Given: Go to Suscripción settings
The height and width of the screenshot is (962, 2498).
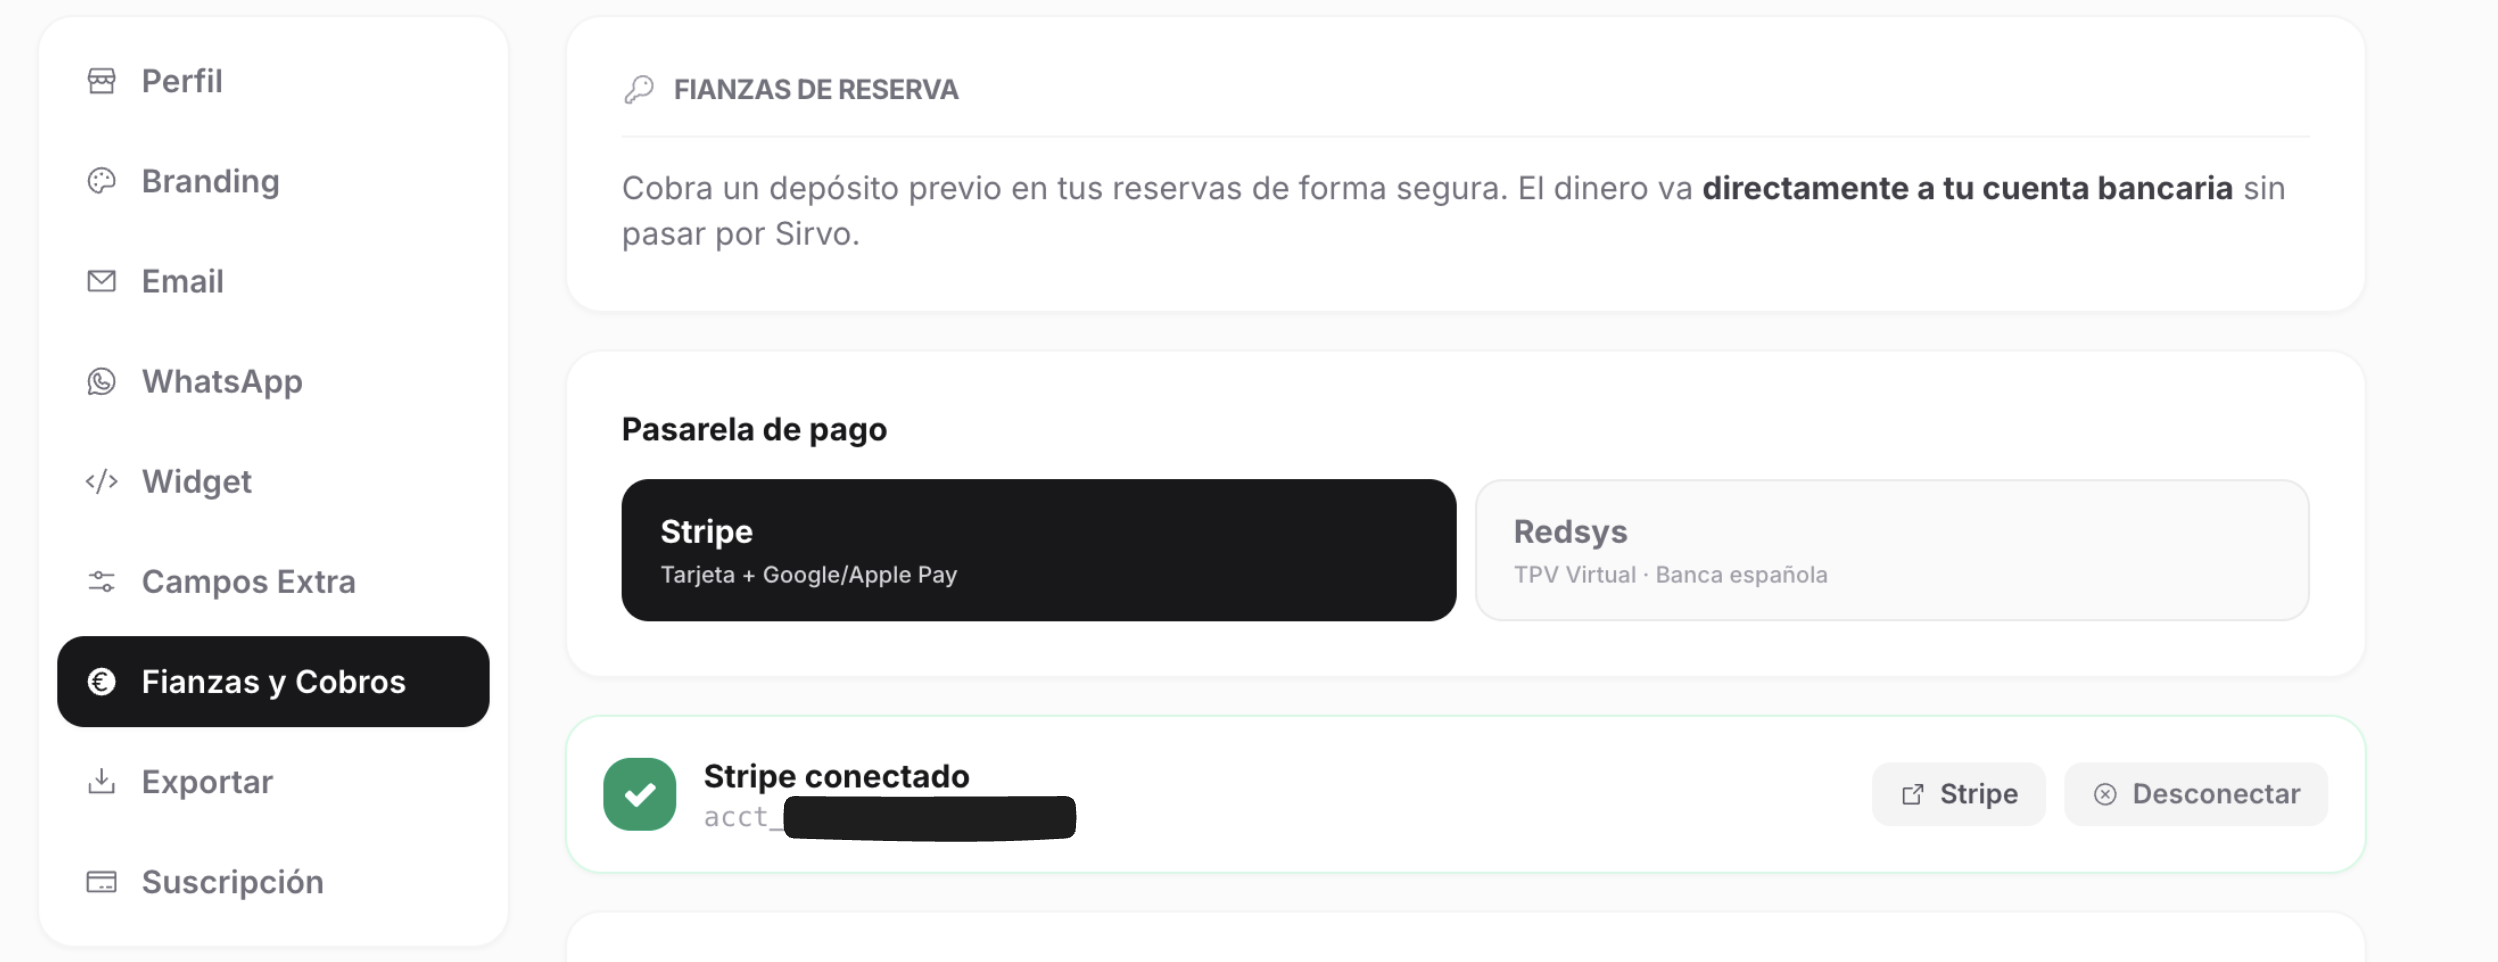Looking at the screenshot, I should tap(273, 881).
